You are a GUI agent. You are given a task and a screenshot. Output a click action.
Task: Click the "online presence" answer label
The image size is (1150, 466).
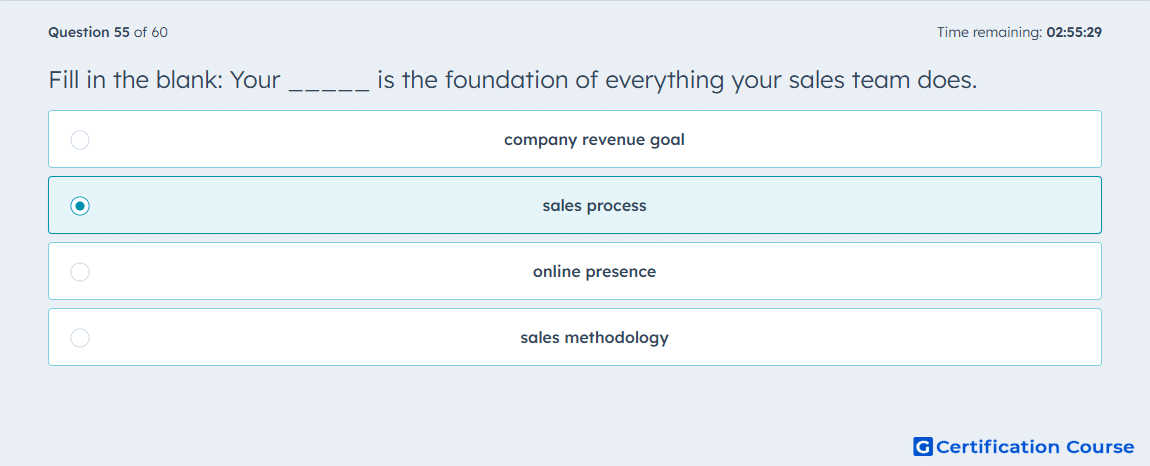click(x=594, y=272)
